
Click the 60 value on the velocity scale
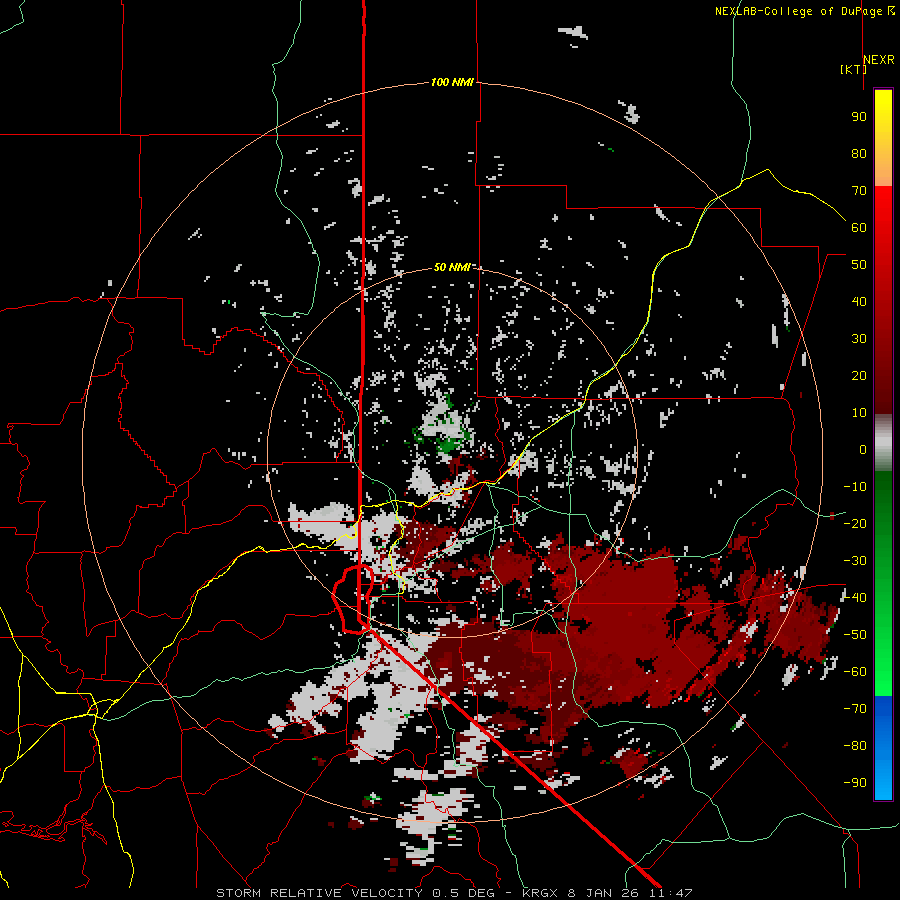(859, 227)
